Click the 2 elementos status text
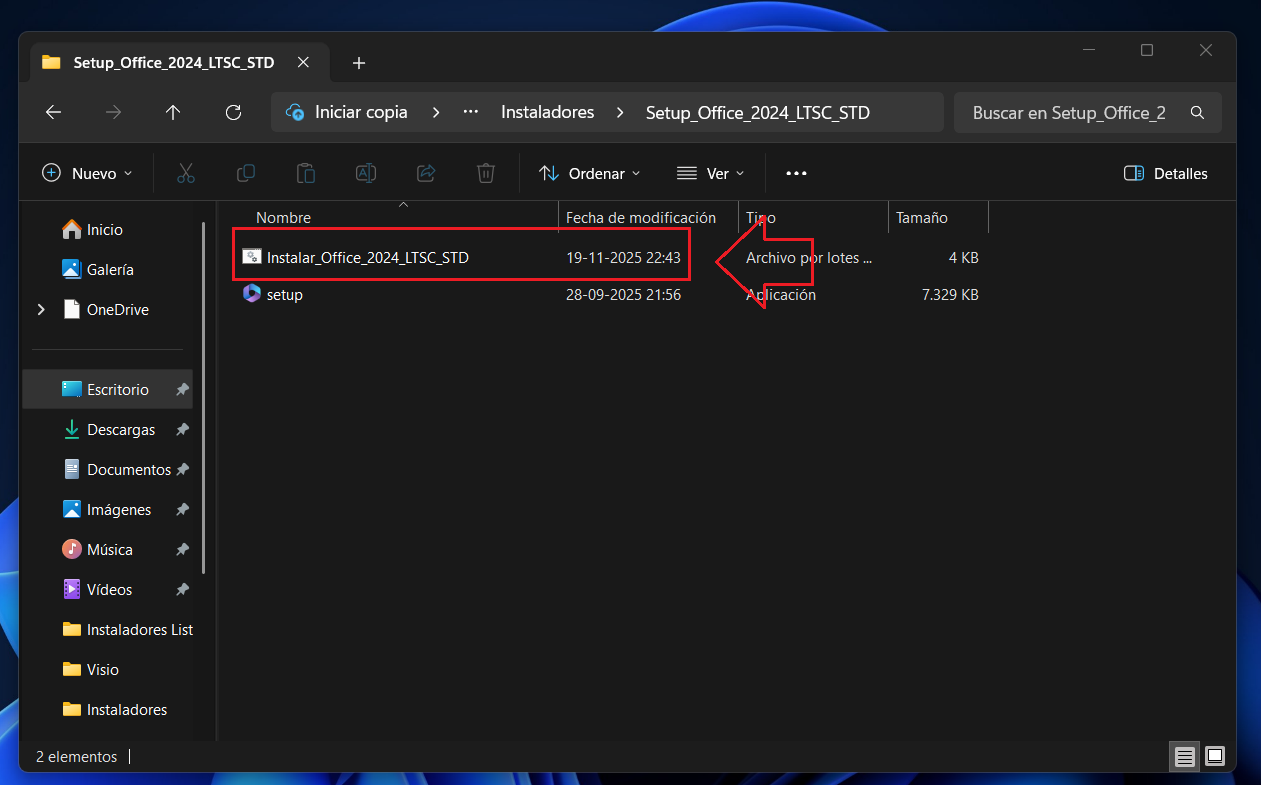 (x=76, y=757)
